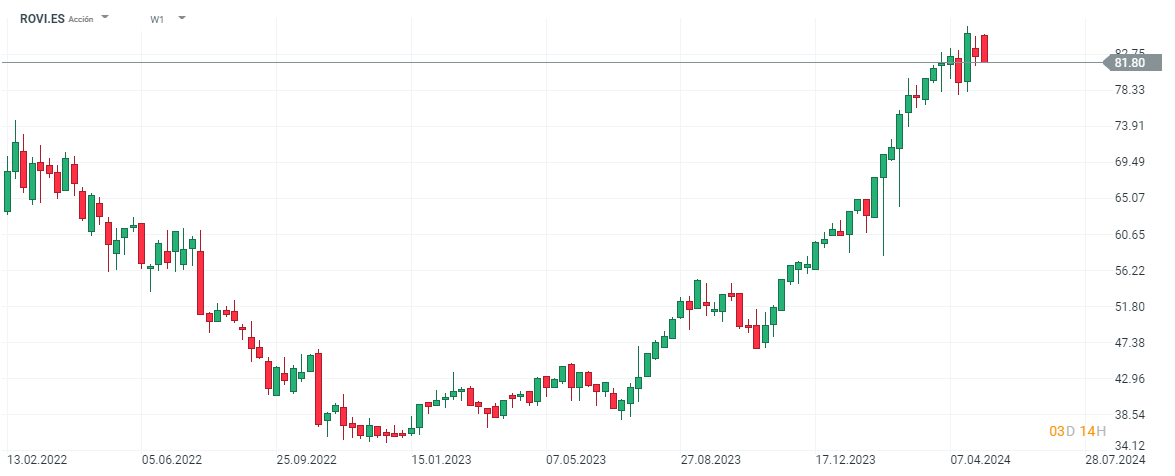Click the horizontal current price line

500,63
